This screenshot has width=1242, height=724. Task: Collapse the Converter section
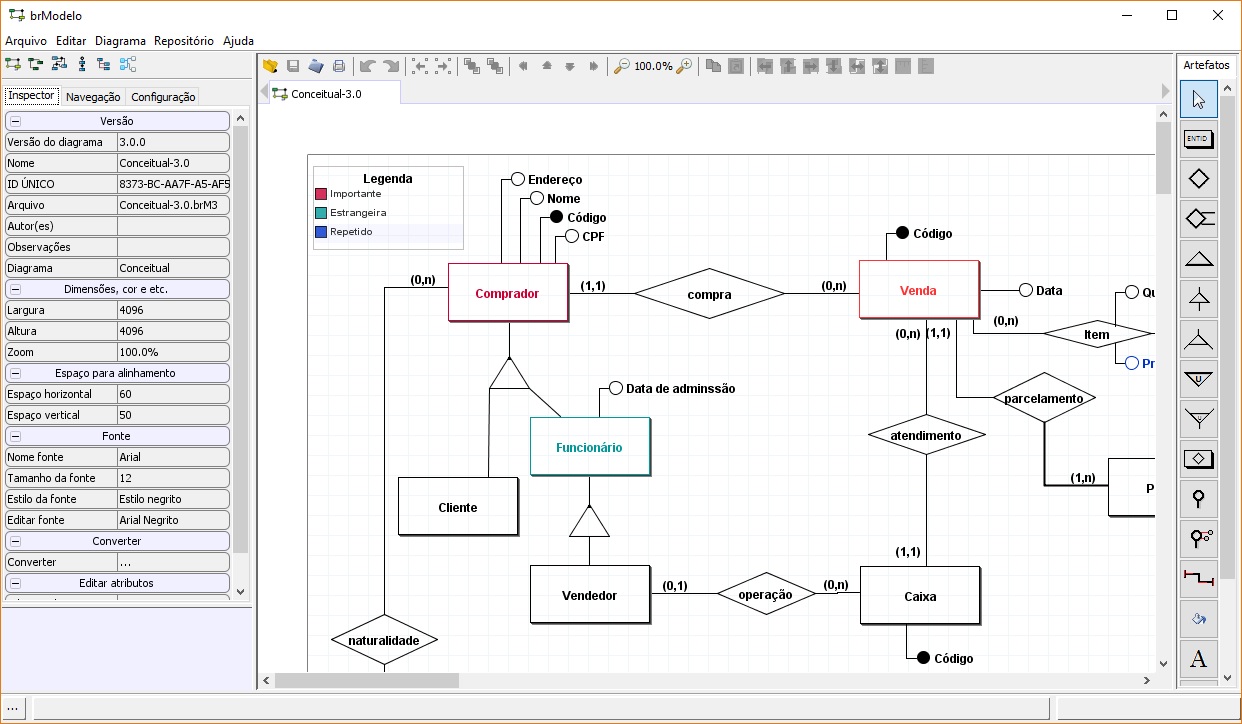[x=15, y=541]
